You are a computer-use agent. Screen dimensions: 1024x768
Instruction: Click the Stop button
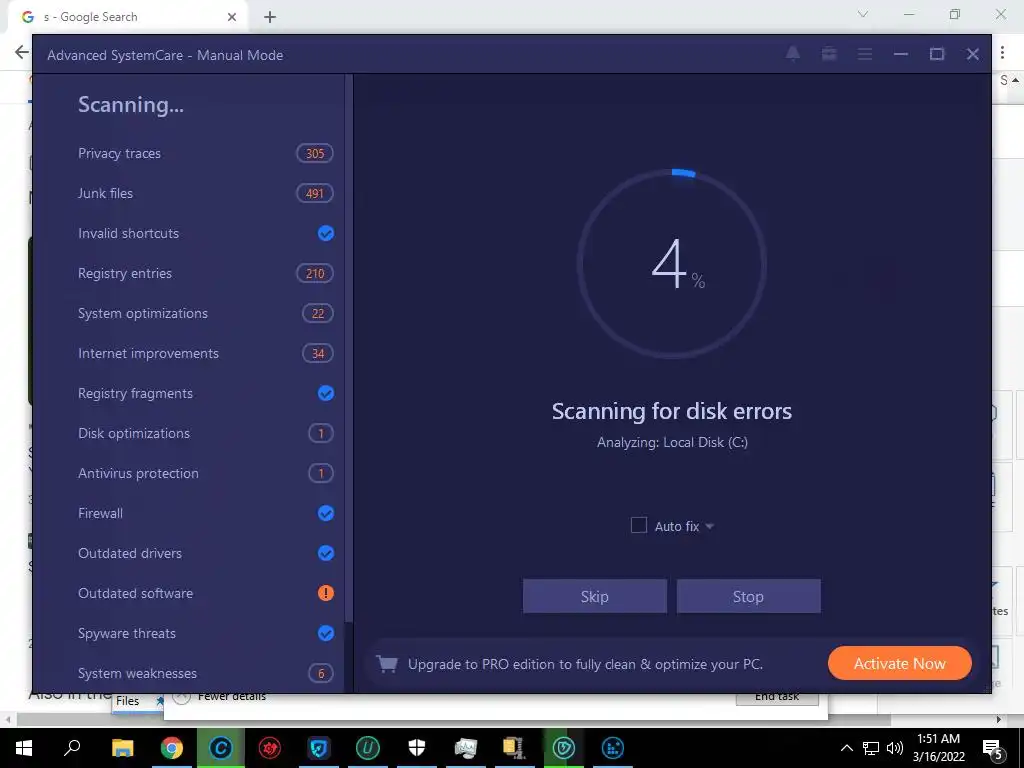point(748,596)
